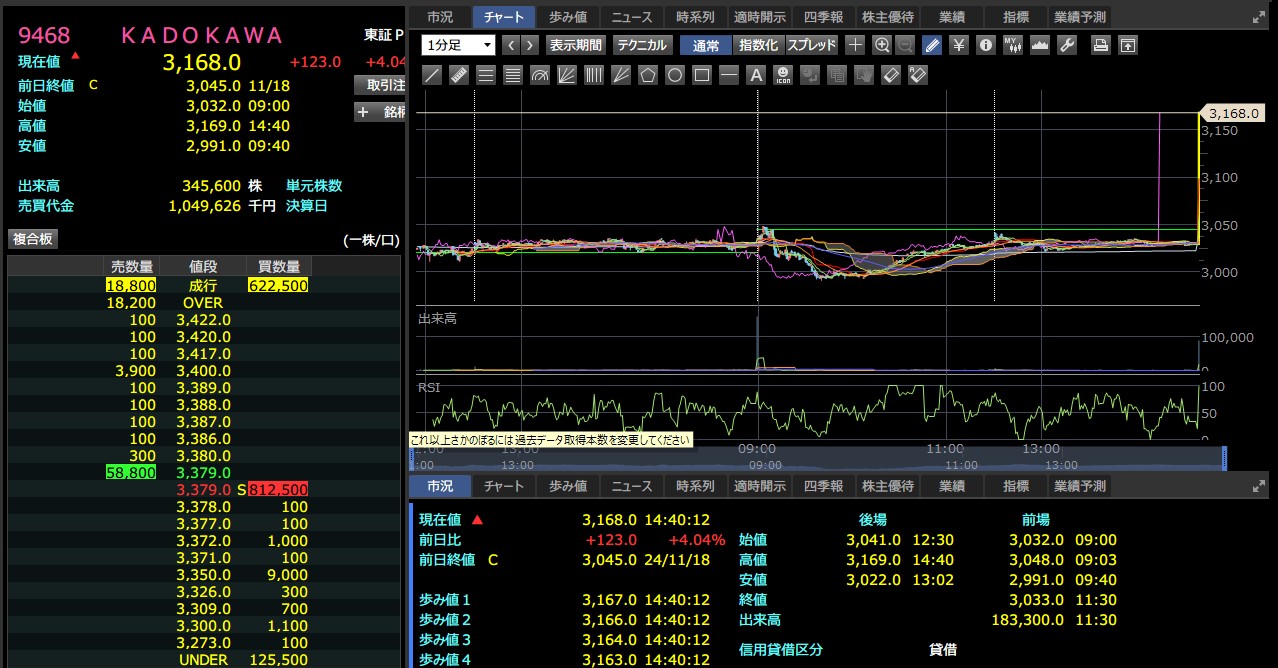1278x668 pixels.
Task: Open the chart info icon
Action: [x=986, y=45]
